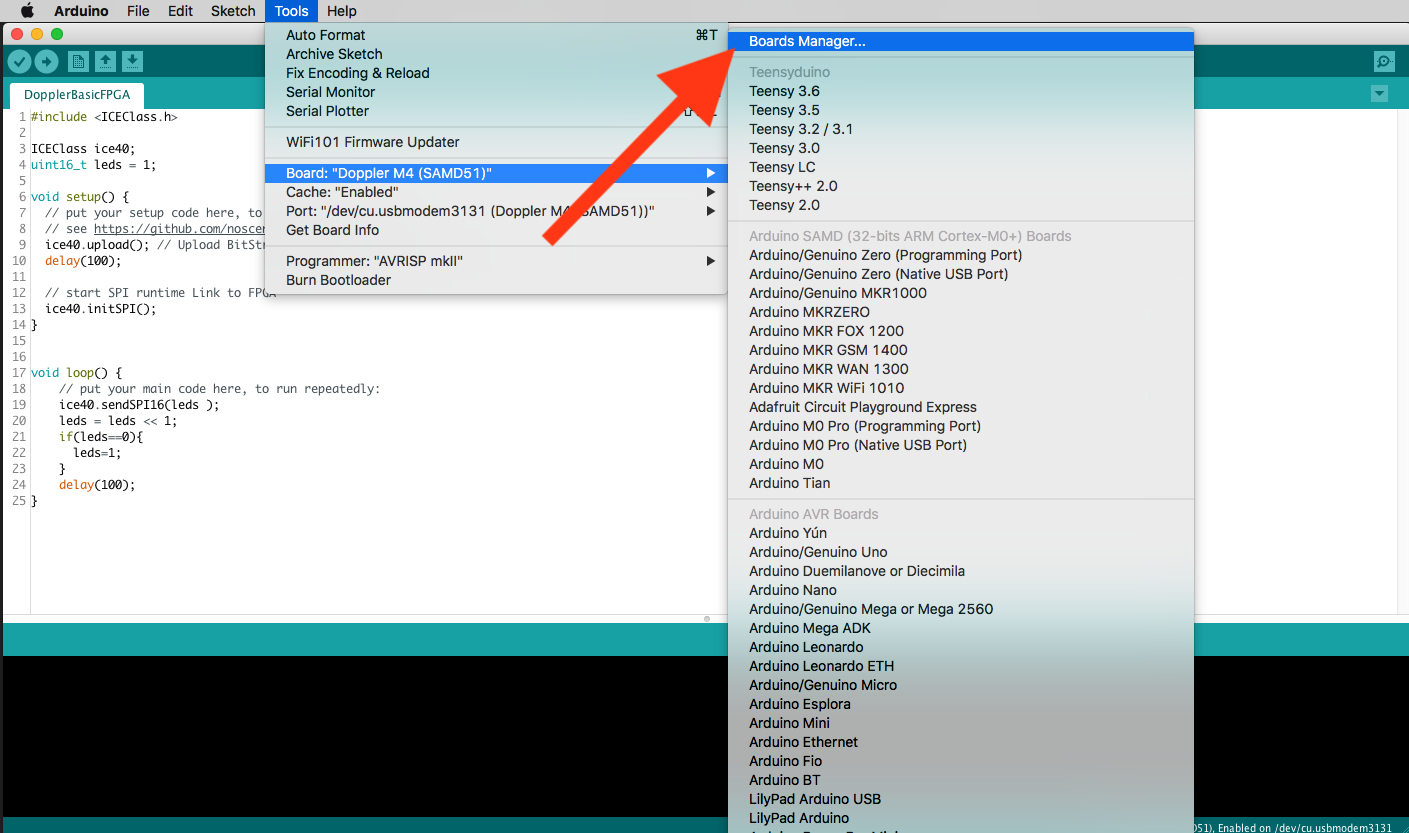Select Teensy 3.2 / 3.1 board

click(961, 129)
